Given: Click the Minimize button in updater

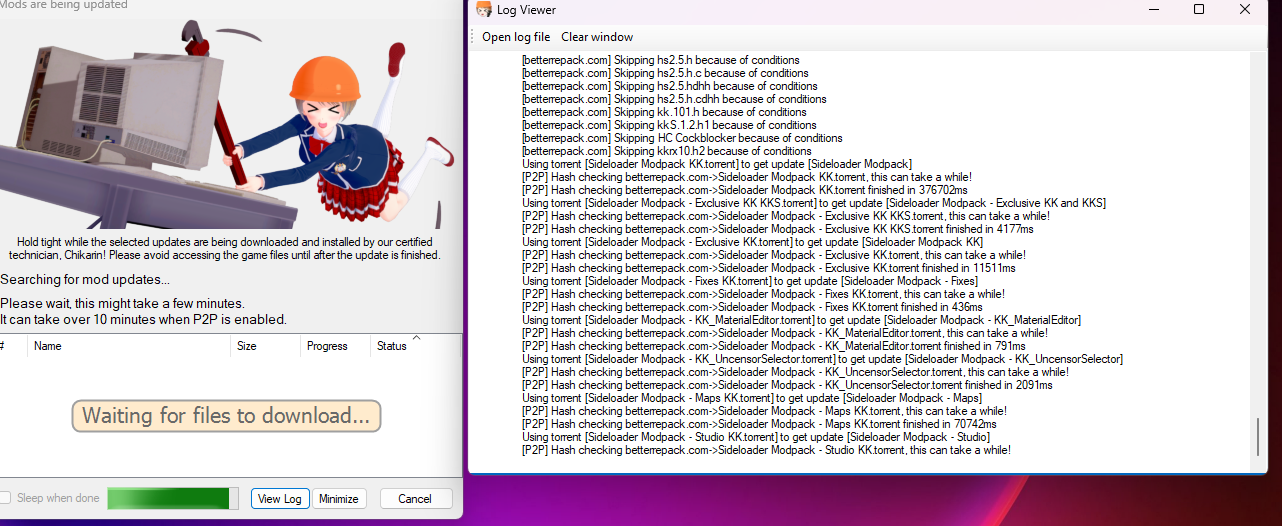Looking at the screenshot, I should coord(340,499).
